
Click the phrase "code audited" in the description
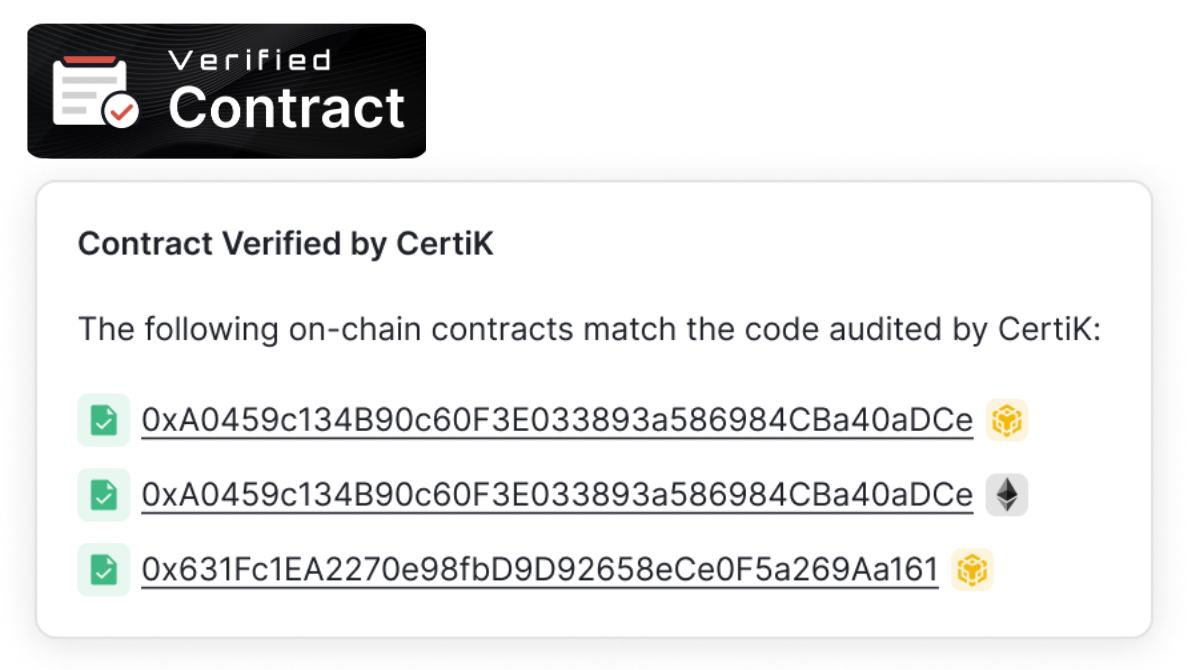point(831,329)
